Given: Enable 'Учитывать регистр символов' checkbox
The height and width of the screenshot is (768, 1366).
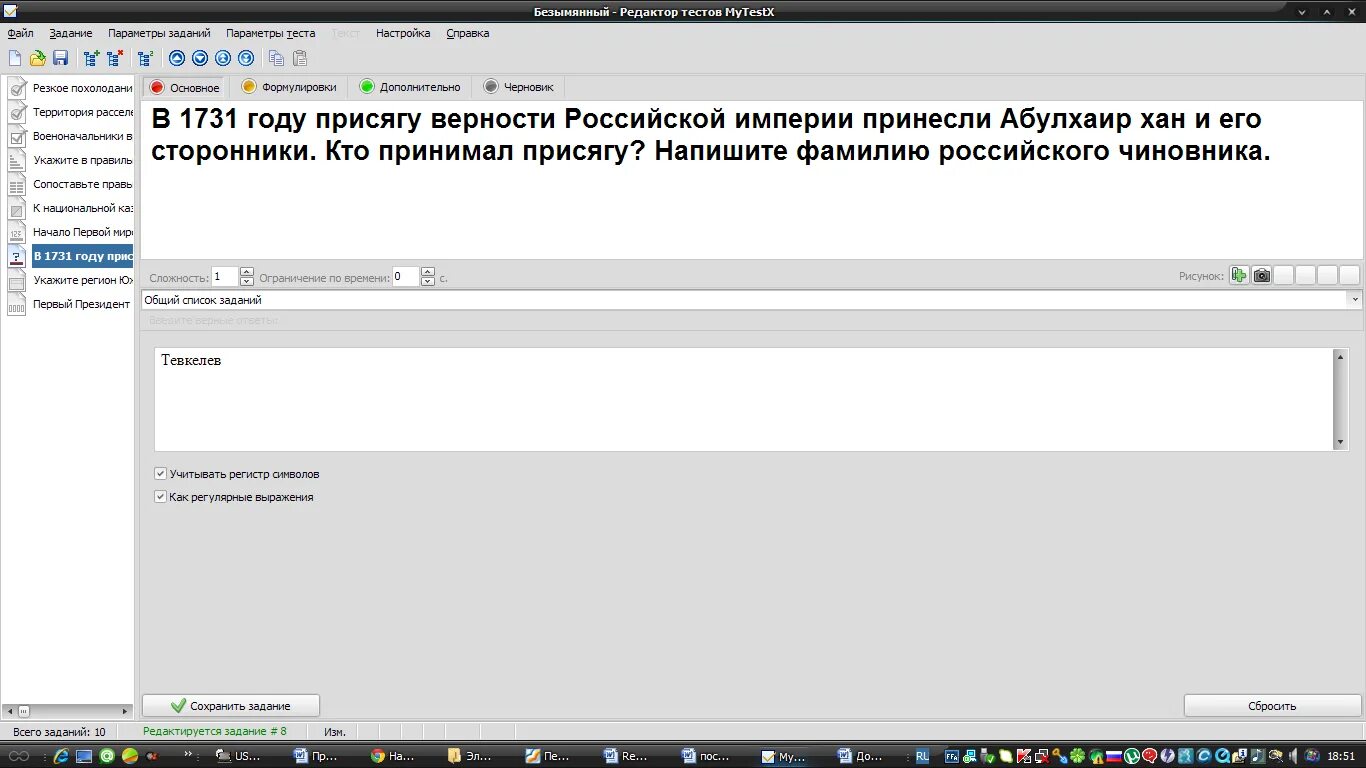Looking at the screenshot, I should pos(160,473).
